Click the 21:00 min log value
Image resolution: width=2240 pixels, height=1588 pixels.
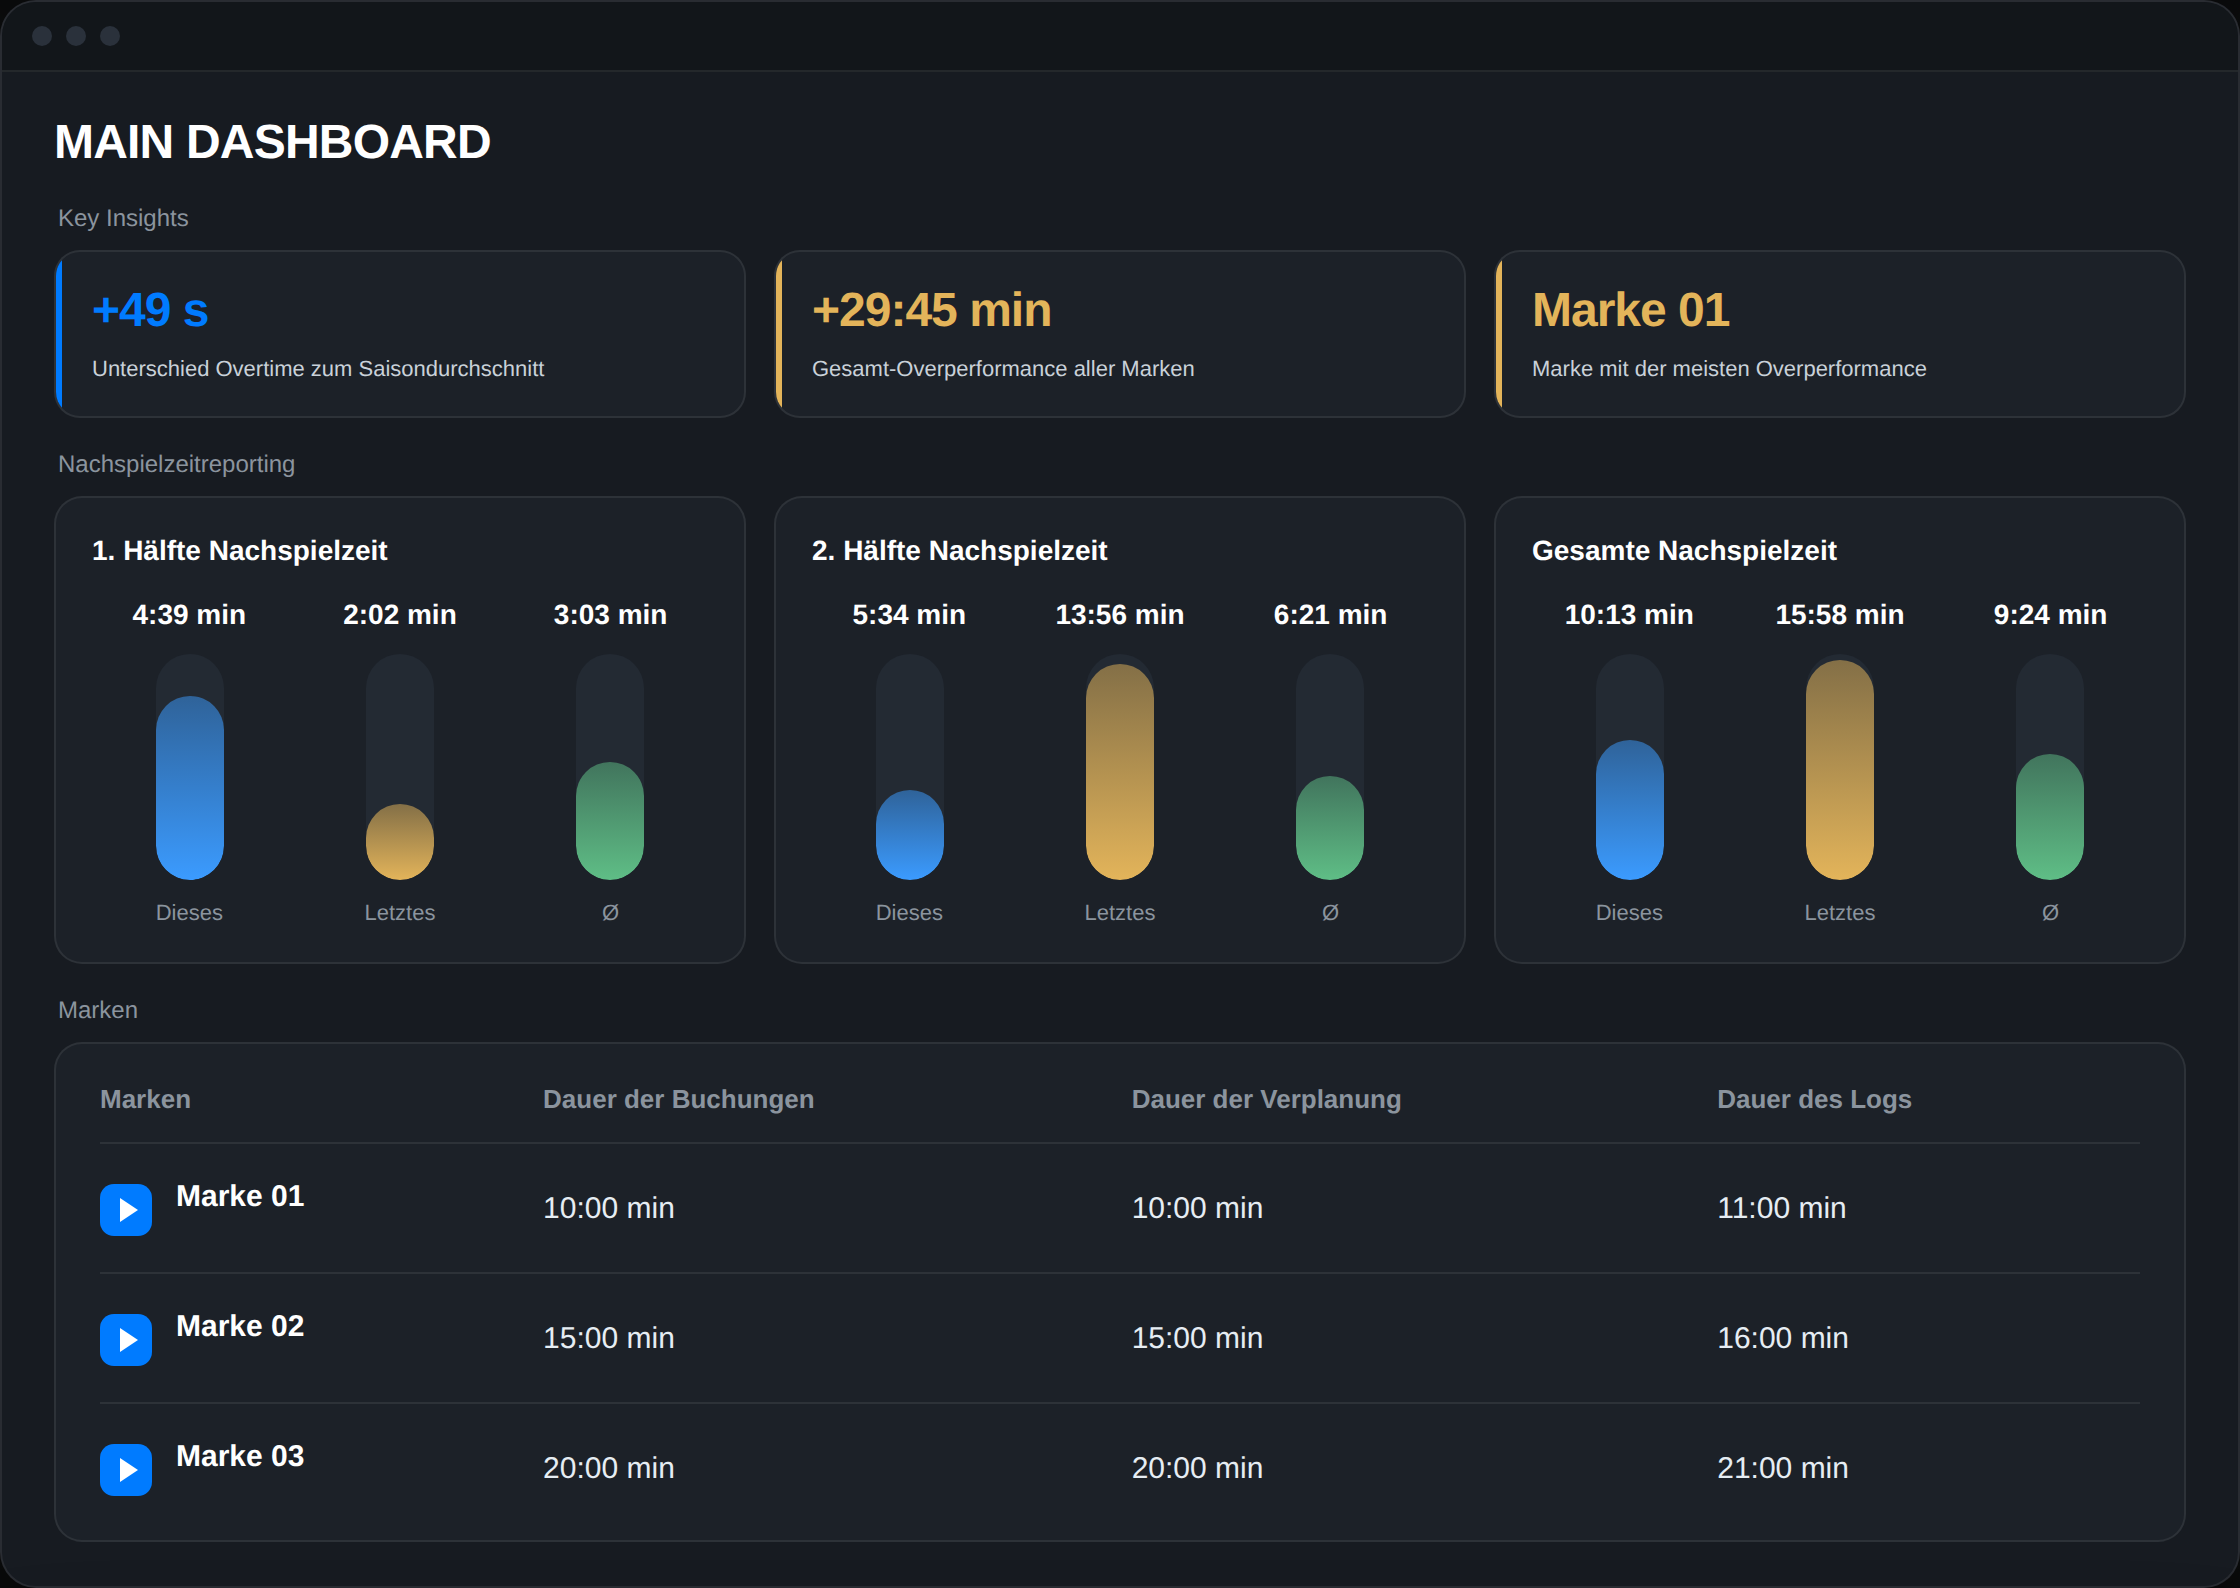(1782, 1468)
